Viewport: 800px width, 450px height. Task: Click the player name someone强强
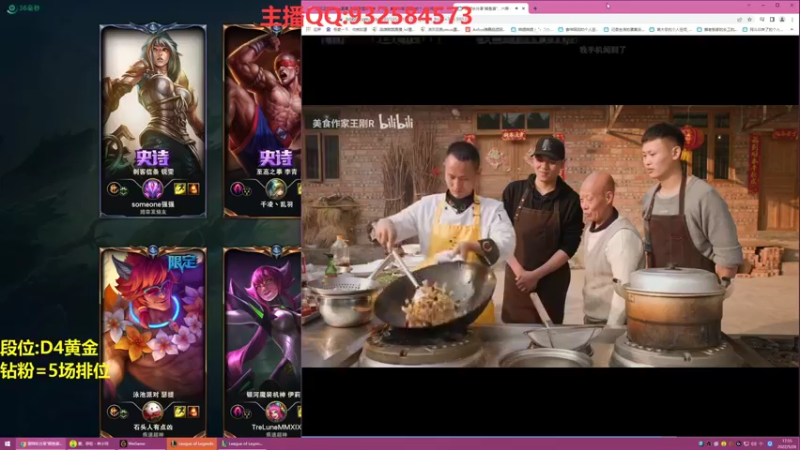click(x=153, y=204)
